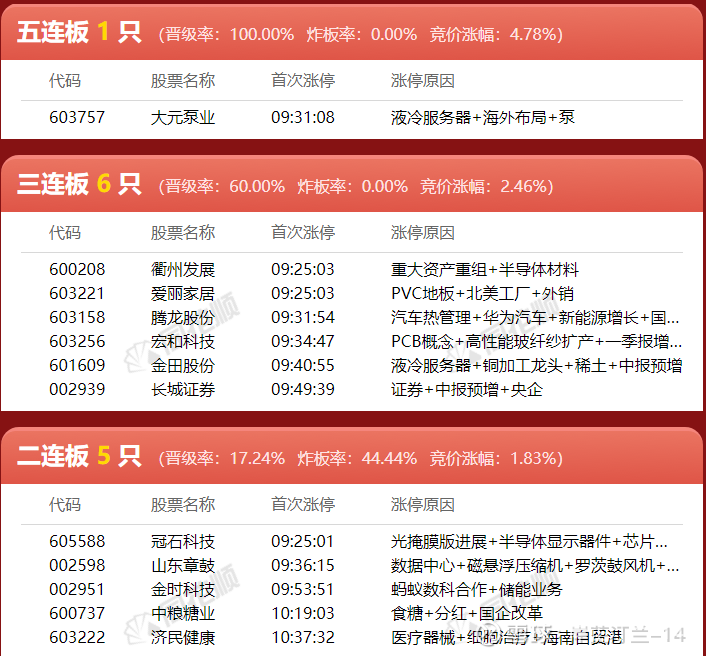Select stock code 603757
706x656 pixels.
pyautogui.click(x=77, y=118)
